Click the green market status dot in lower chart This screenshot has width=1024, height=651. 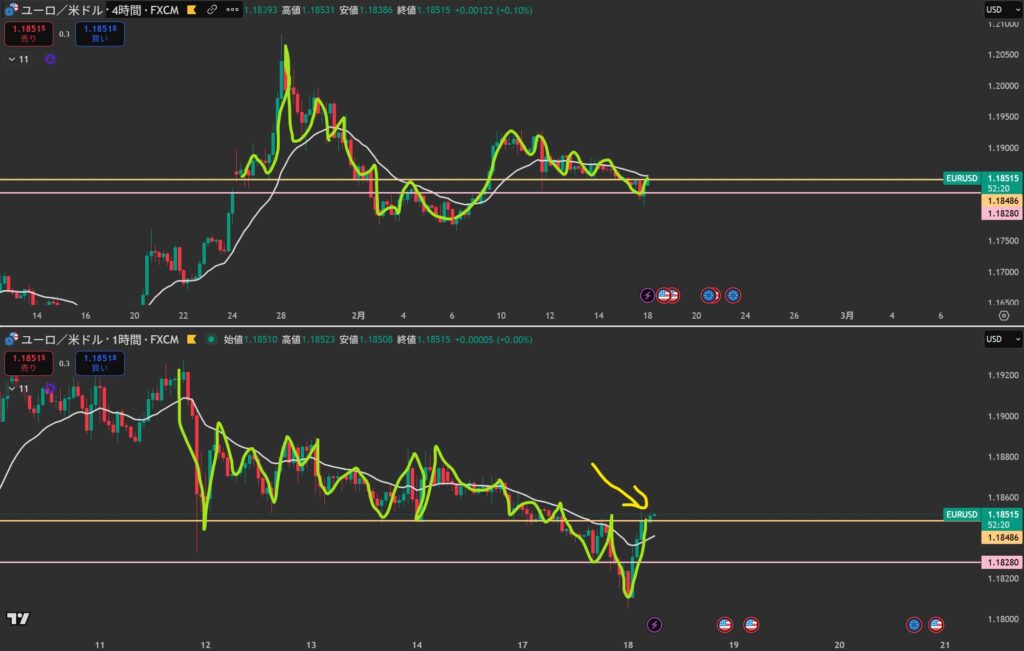coord(210,339)
